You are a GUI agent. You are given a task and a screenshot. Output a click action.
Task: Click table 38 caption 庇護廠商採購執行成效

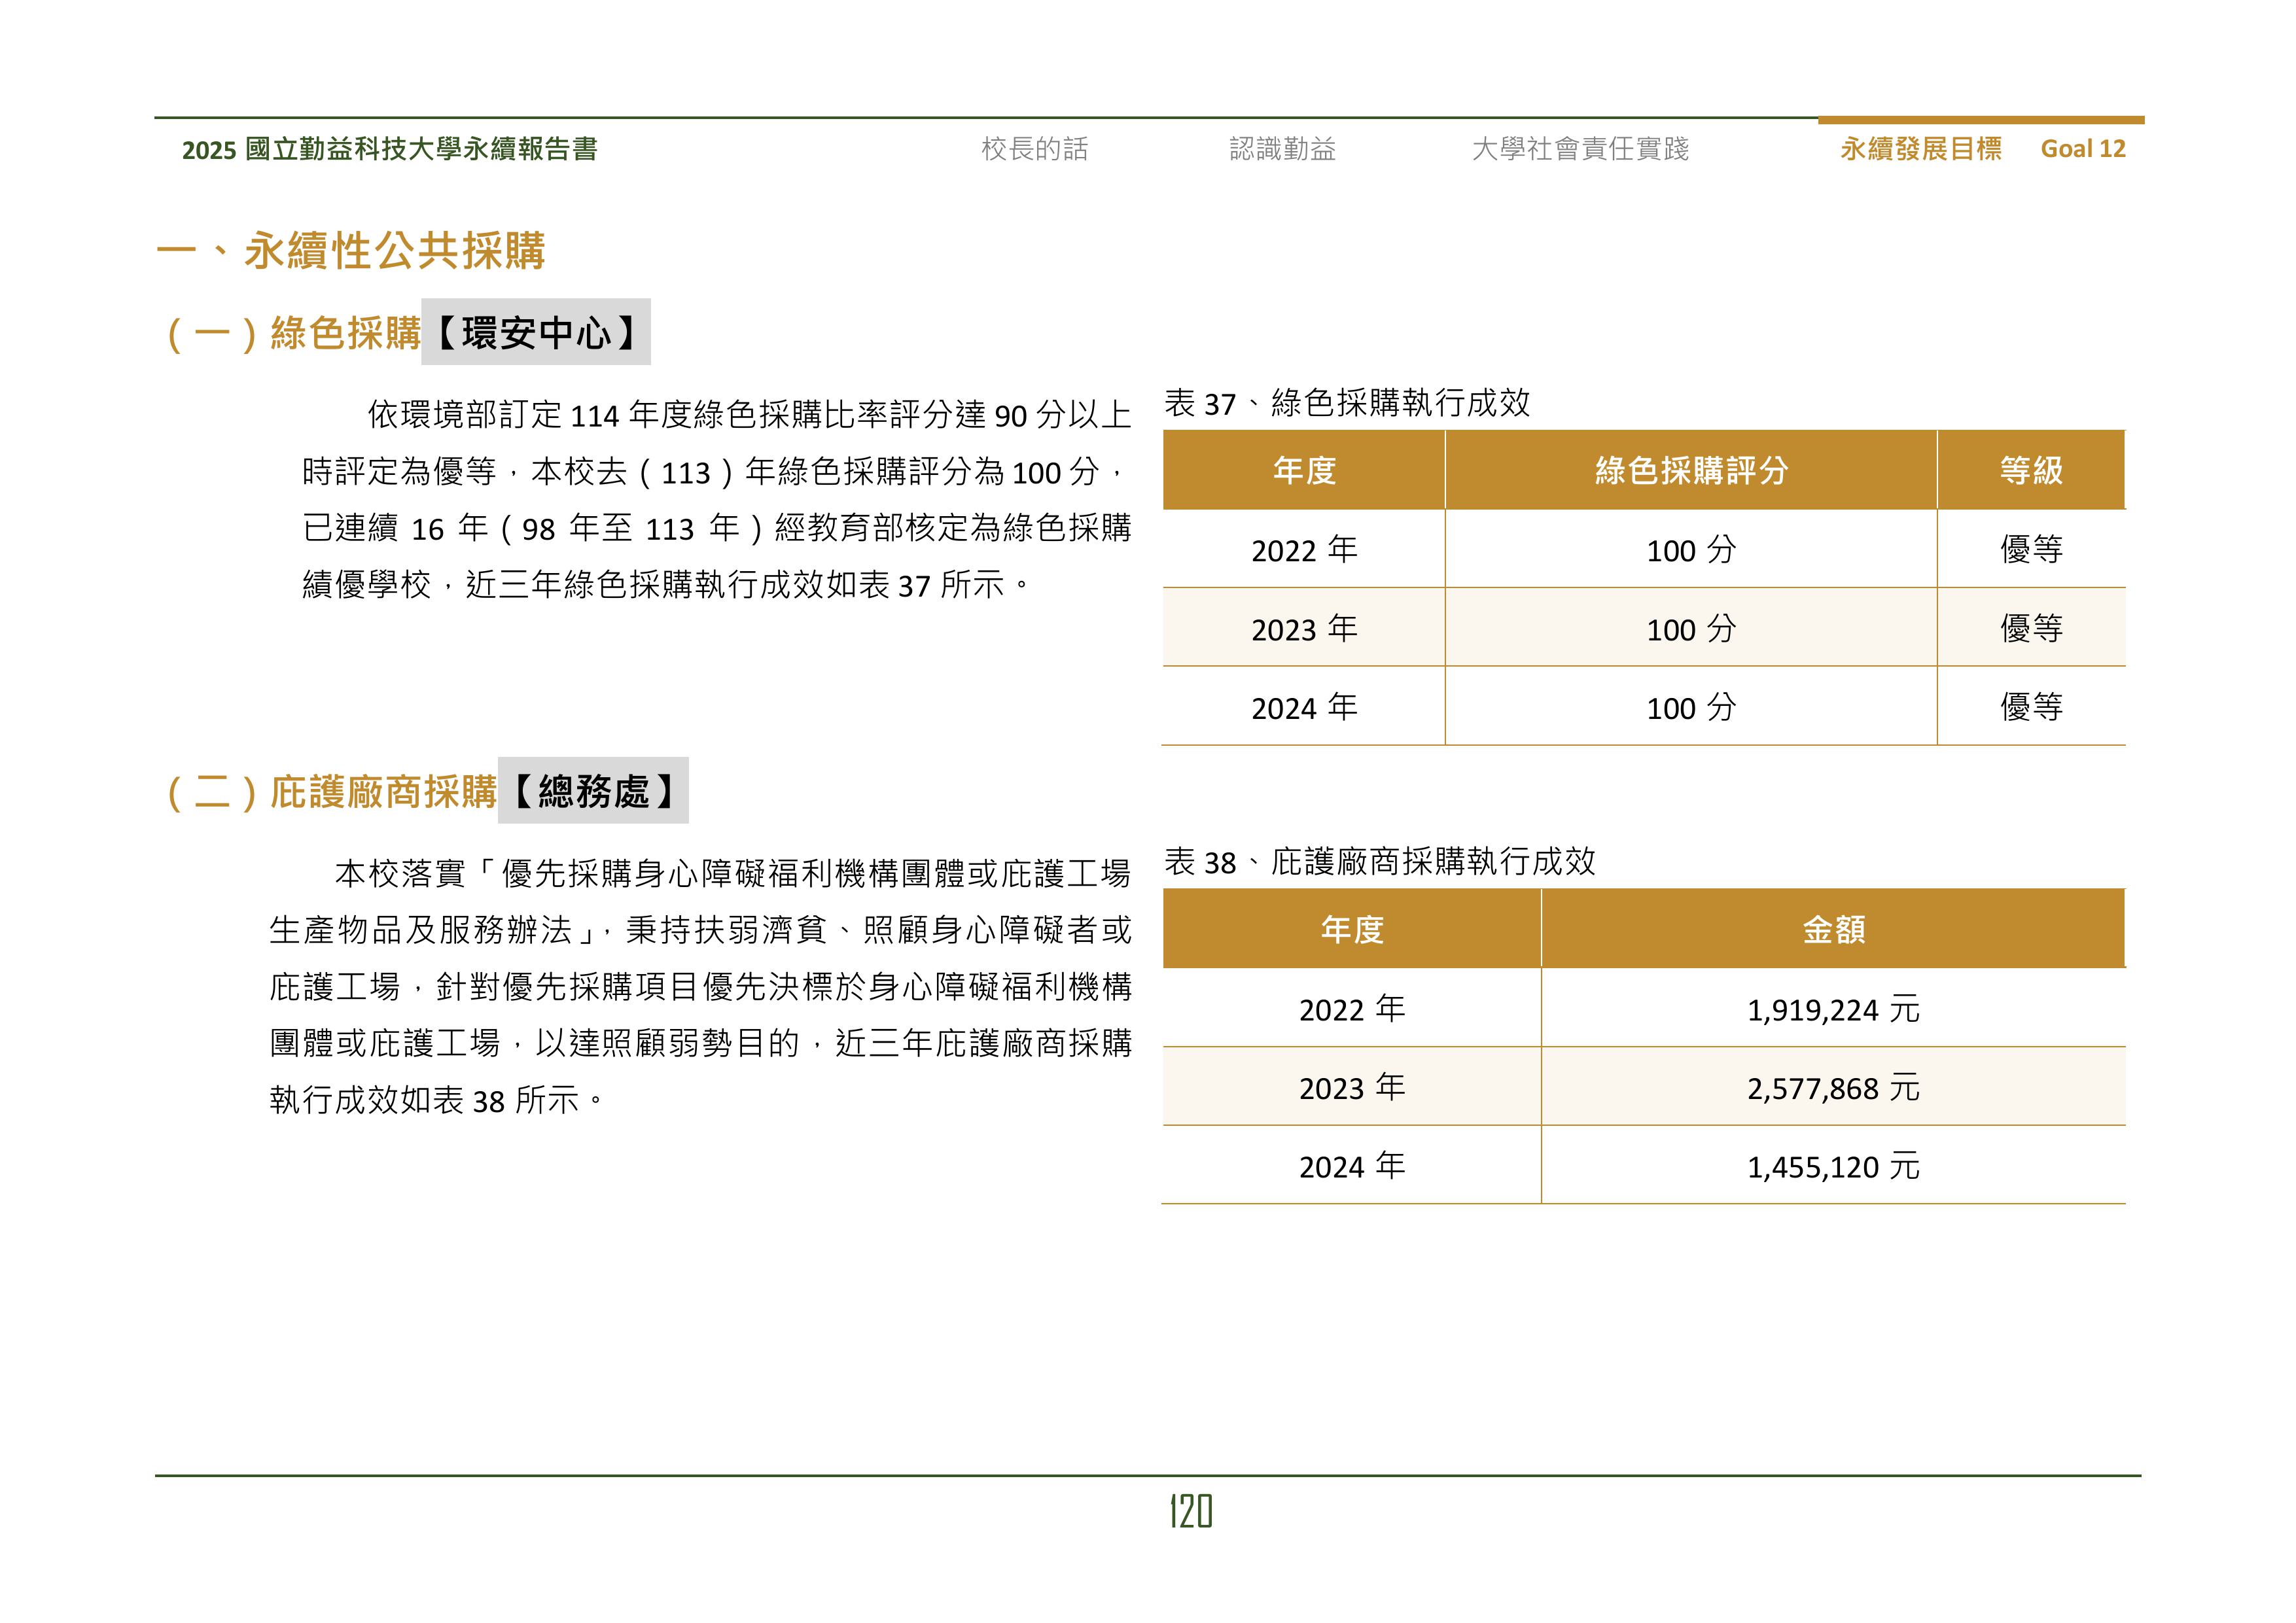1380,861
